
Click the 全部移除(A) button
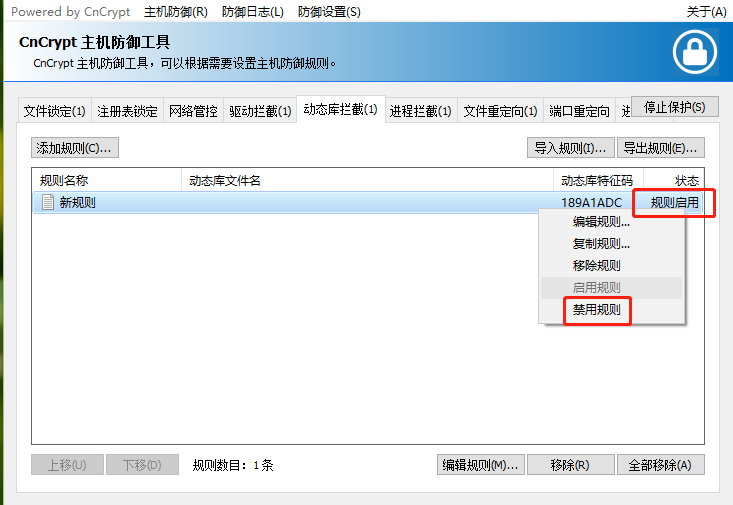(661, 465)
